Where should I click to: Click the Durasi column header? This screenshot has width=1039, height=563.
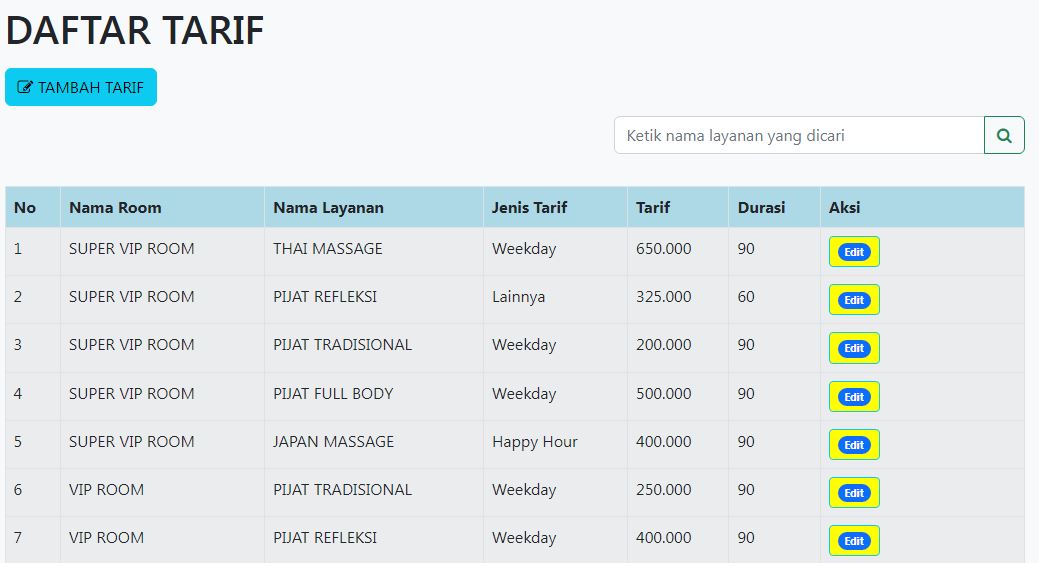click(761, 207)
